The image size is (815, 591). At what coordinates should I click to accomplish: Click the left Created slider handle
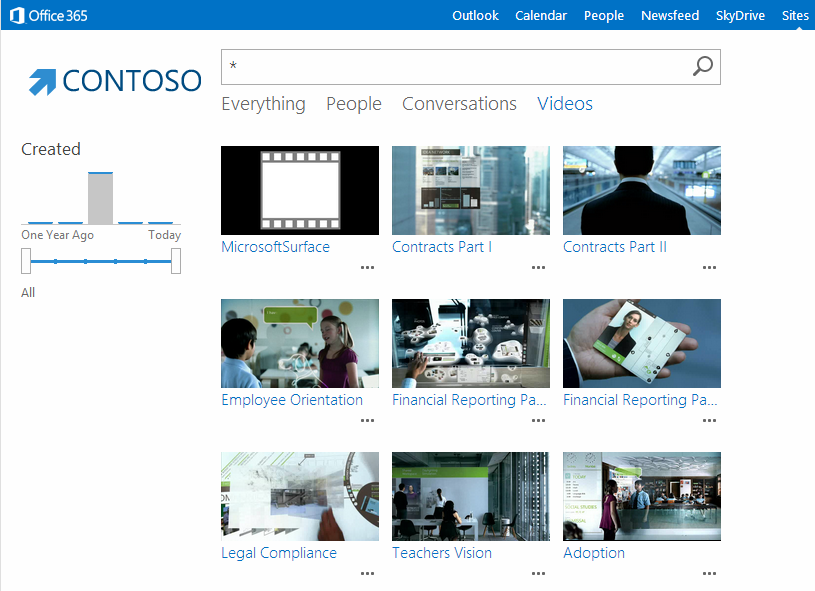pos(26,261)
